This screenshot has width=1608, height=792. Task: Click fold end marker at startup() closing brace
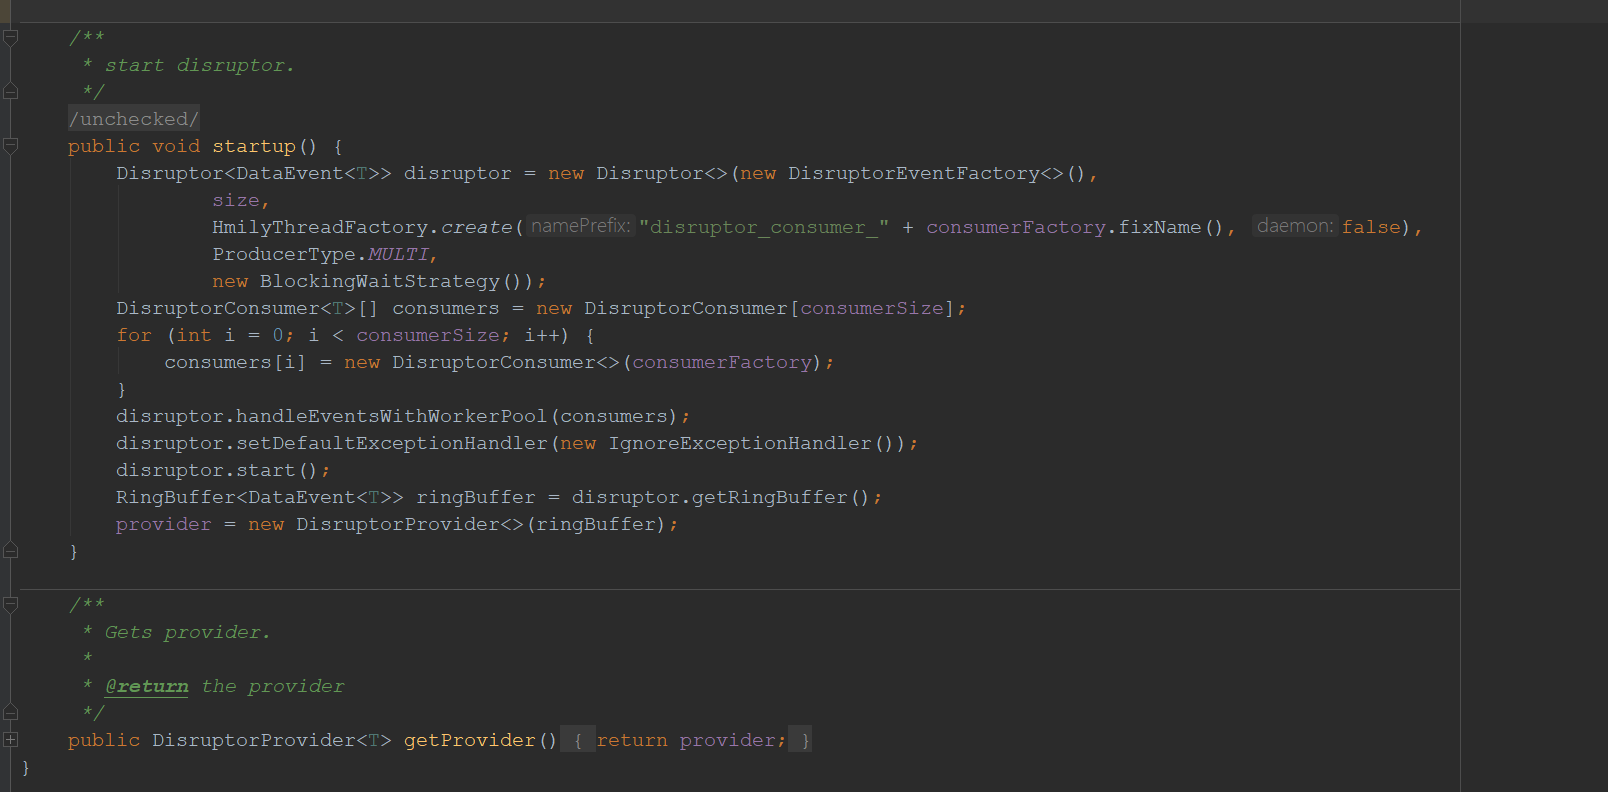tap(10, 551)
